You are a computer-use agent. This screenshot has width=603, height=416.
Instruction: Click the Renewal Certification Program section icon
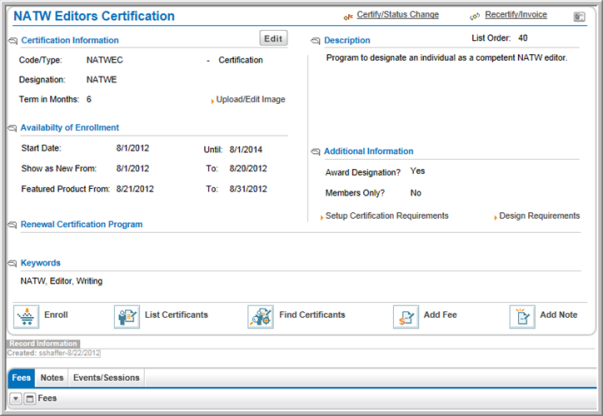pyautogui.click(x=12, y=225)
